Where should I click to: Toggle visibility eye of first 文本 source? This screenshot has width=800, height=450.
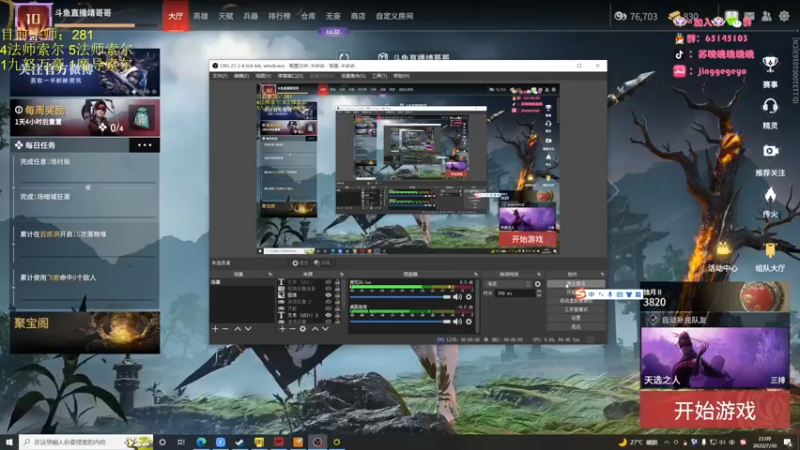click(x=328, y=282)
